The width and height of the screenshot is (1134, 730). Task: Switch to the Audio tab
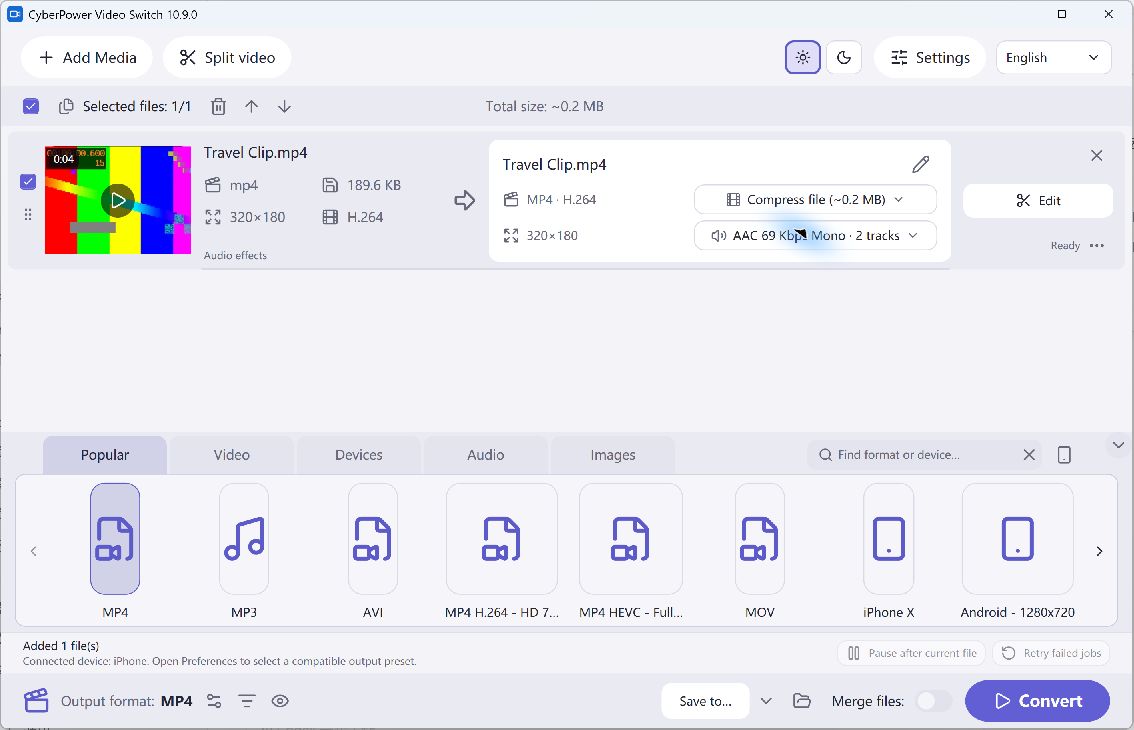pos(485,455)
